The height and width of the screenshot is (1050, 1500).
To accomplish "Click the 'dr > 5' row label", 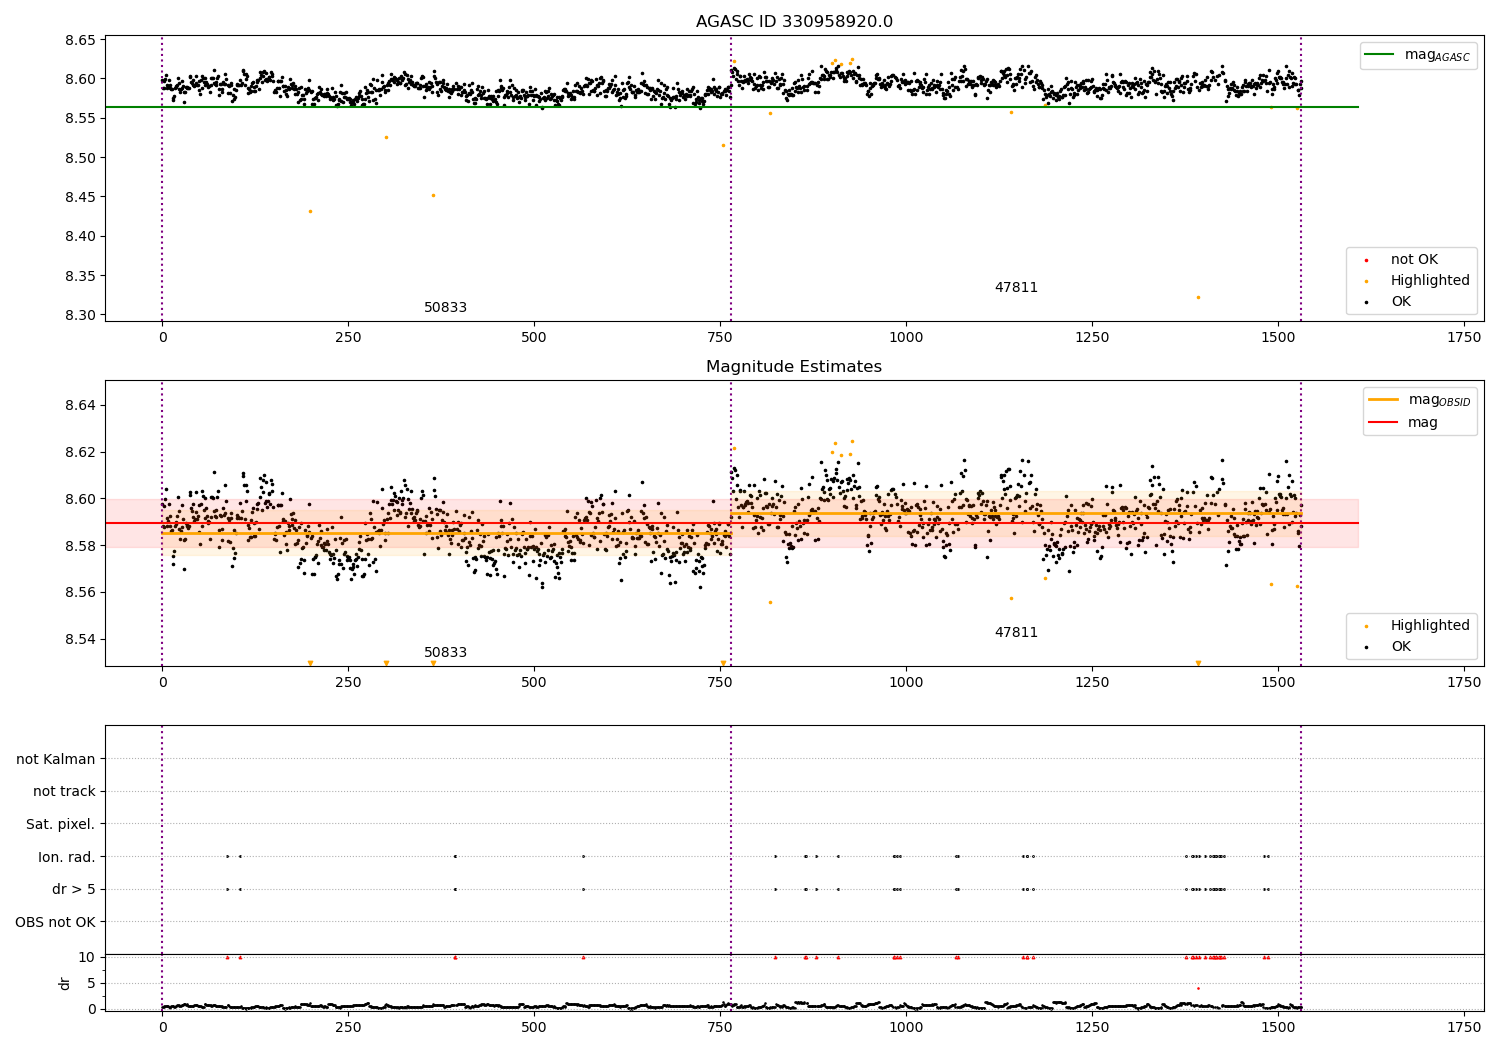I will (74, 890).
